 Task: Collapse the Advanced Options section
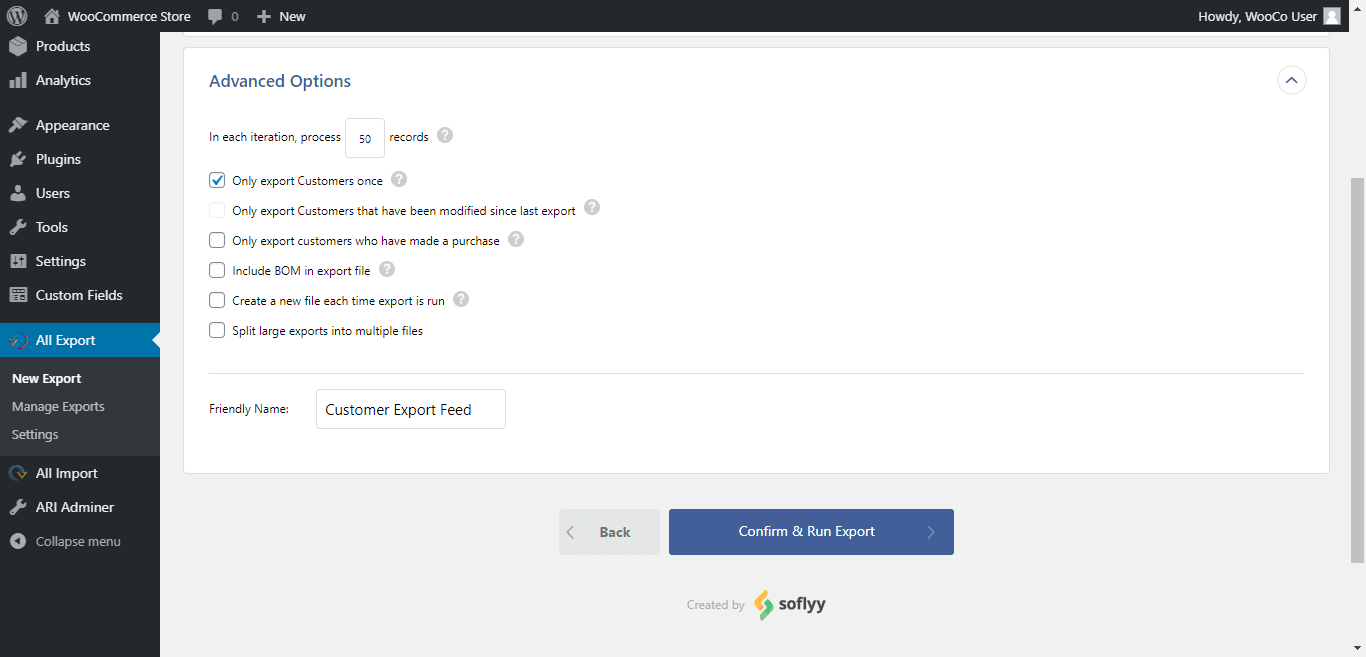point(1292,80)
